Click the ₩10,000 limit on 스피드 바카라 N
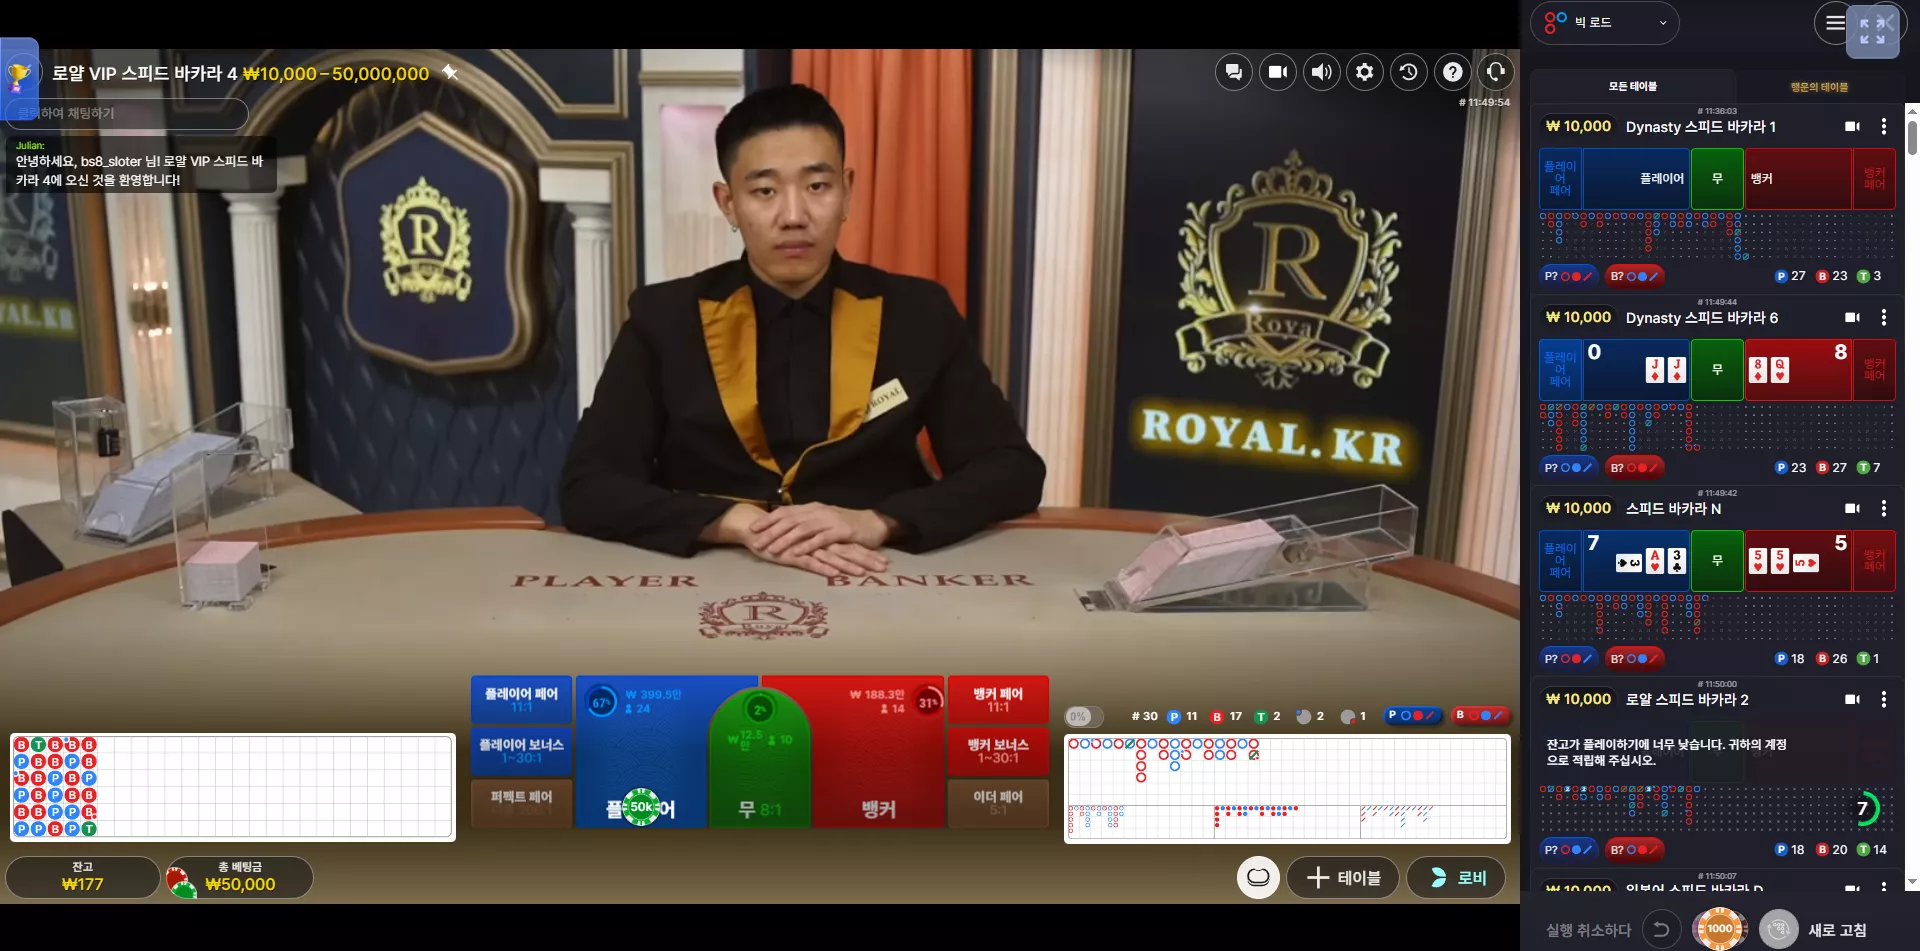This screenshot has width=1920, height=951. (1578, 508)
